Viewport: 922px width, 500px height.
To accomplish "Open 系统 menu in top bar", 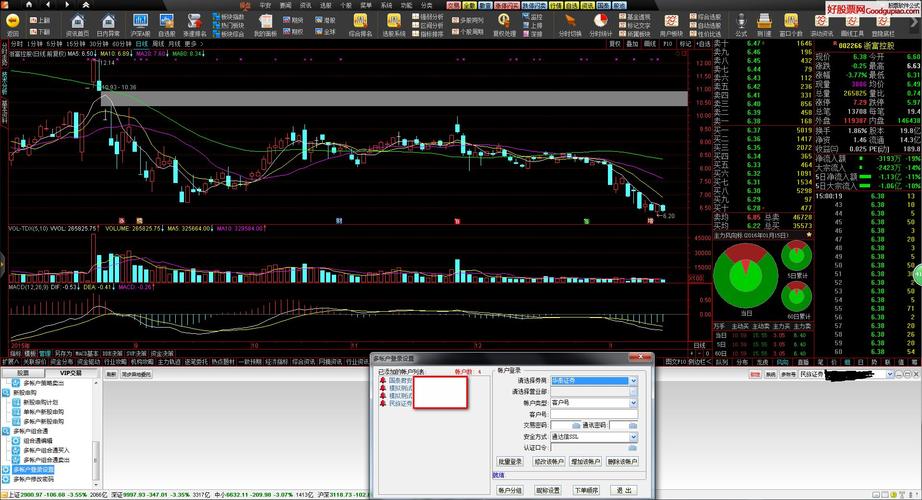I will (386, 5).
